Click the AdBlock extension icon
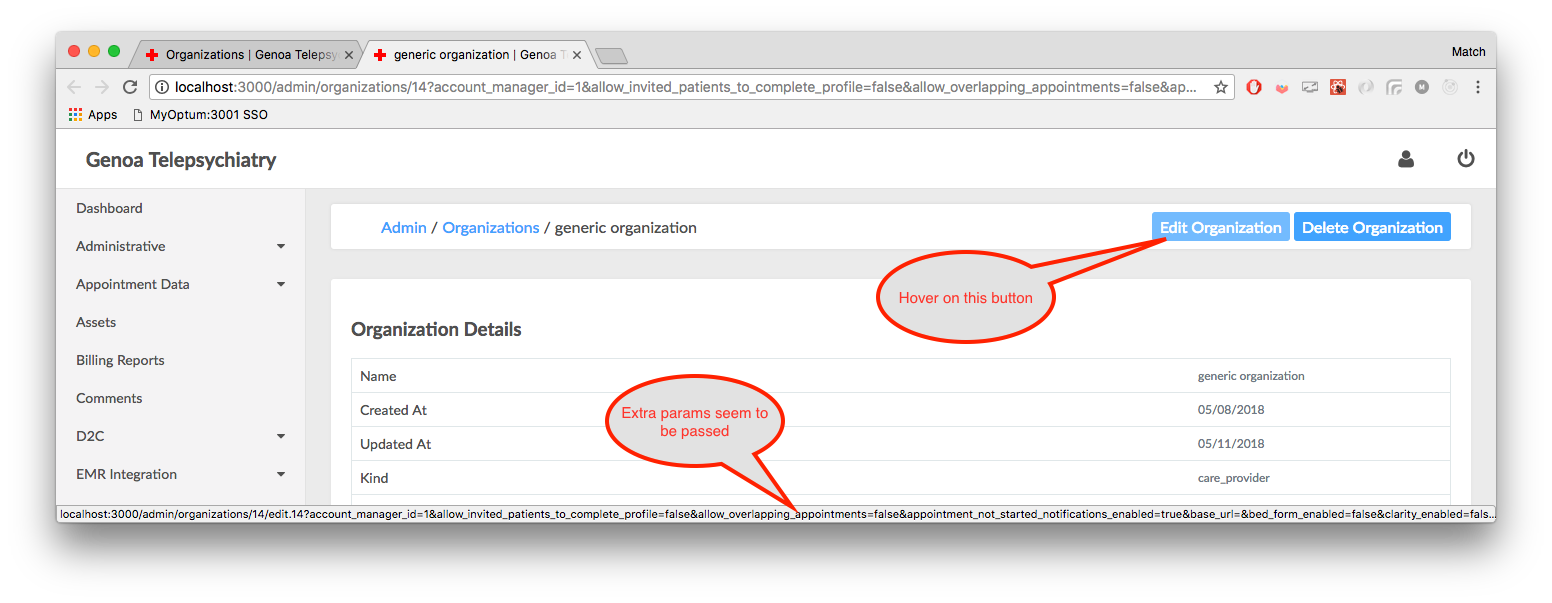The image size is (1552, 603). [x=1254, y=87]
